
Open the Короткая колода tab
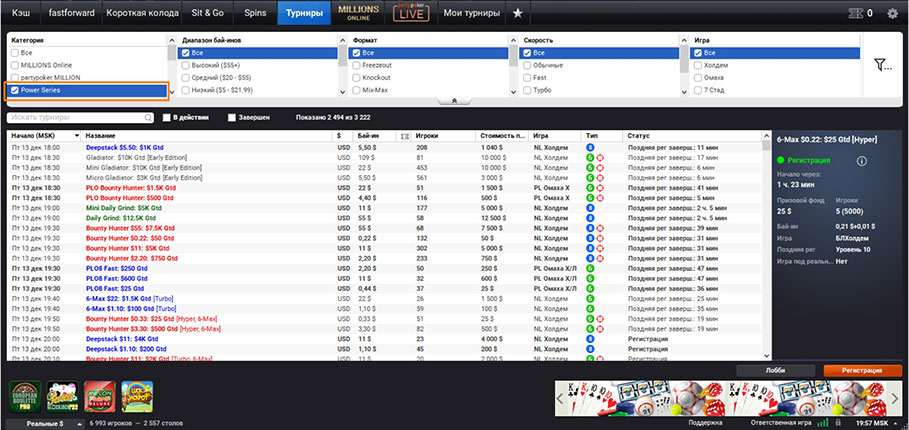pos(142,13)
